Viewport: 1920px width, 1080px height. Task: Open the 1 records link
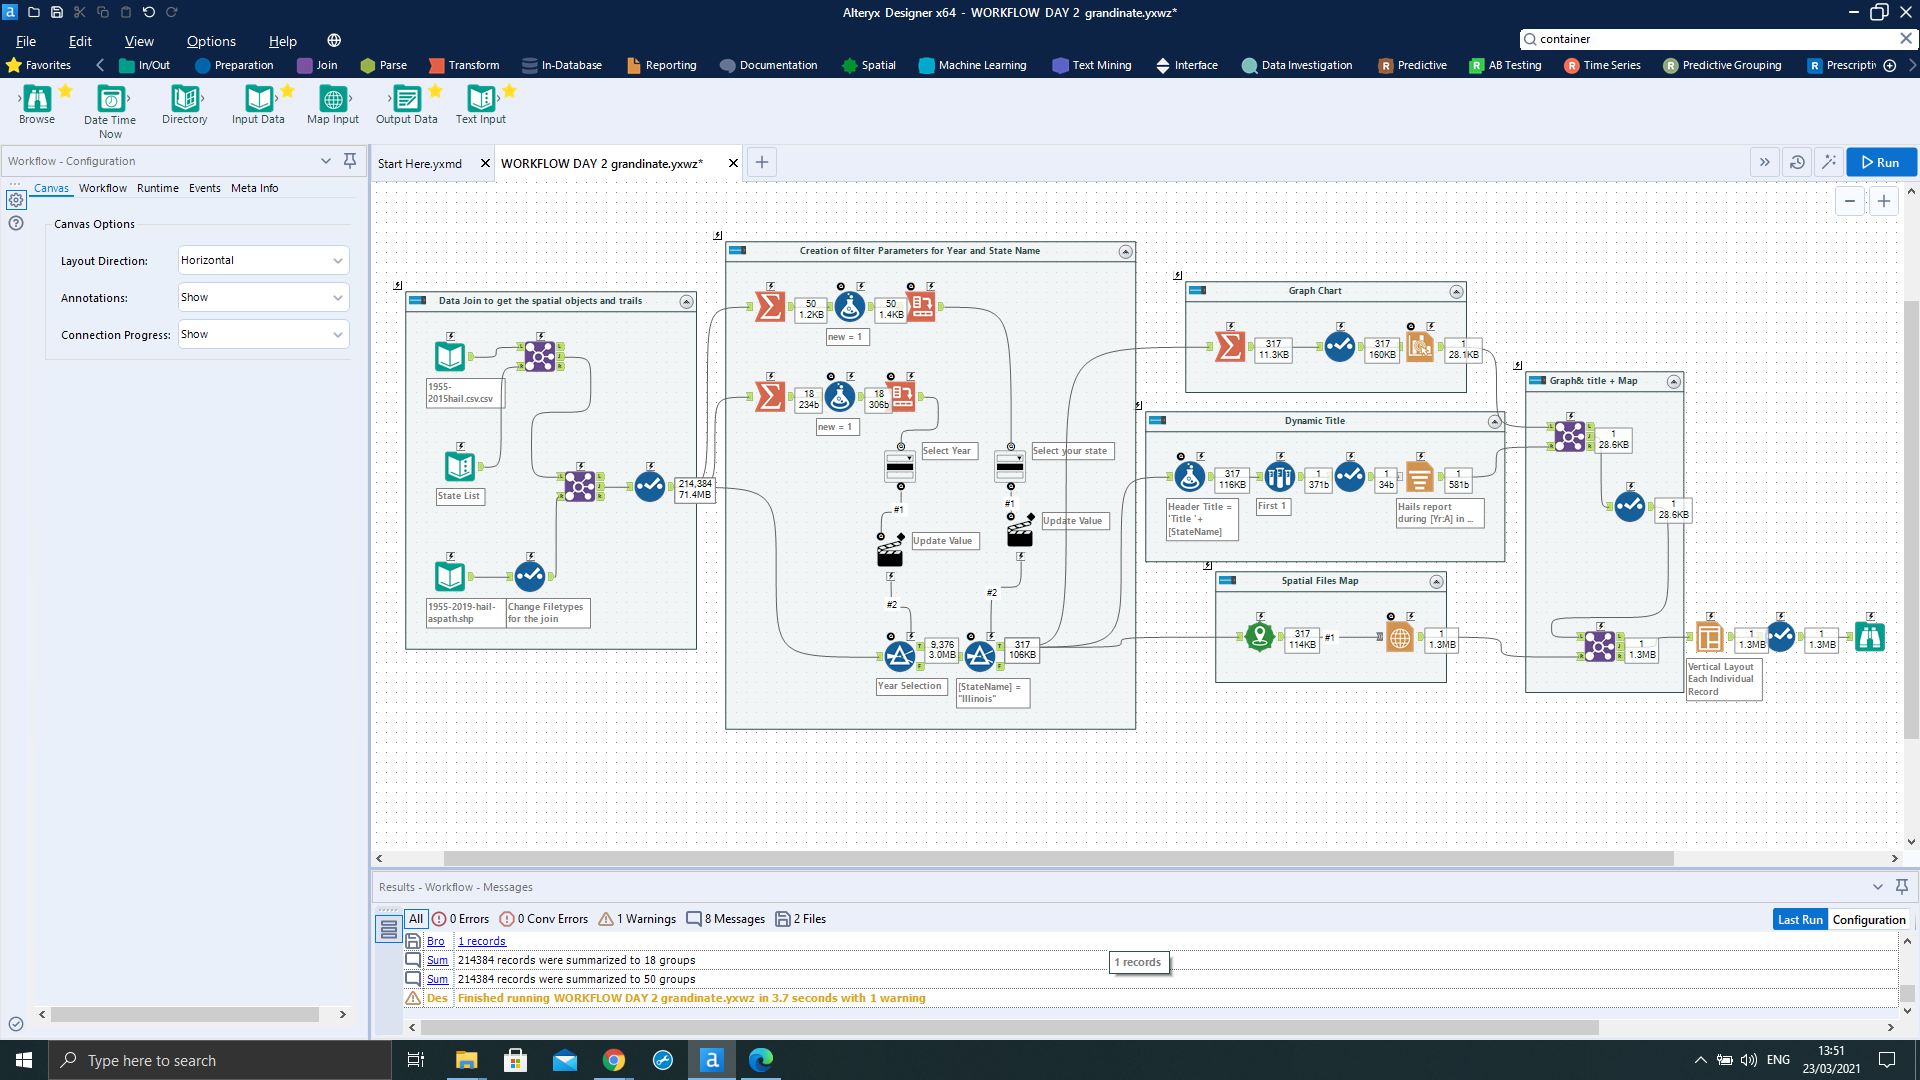pos(482,941)
